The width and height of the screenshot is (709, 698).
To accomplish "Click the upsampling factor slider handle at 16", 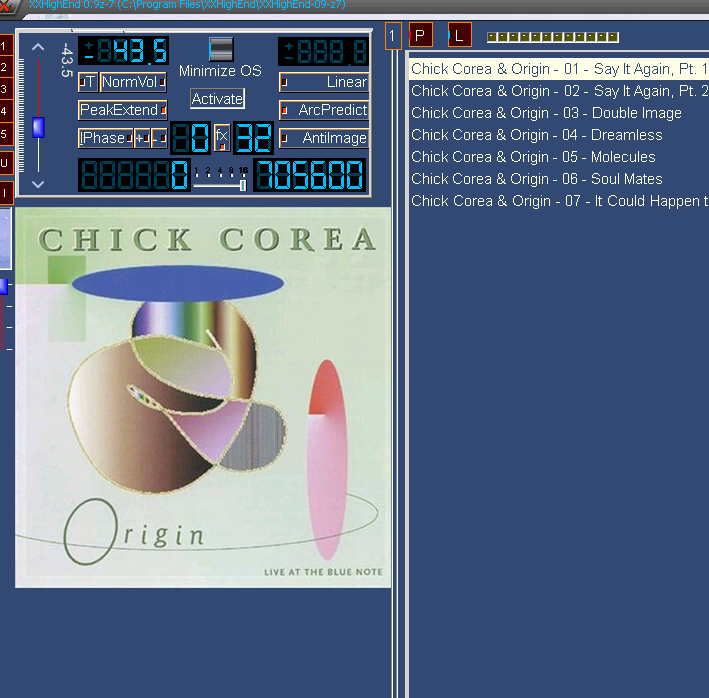I will [243, 185].
